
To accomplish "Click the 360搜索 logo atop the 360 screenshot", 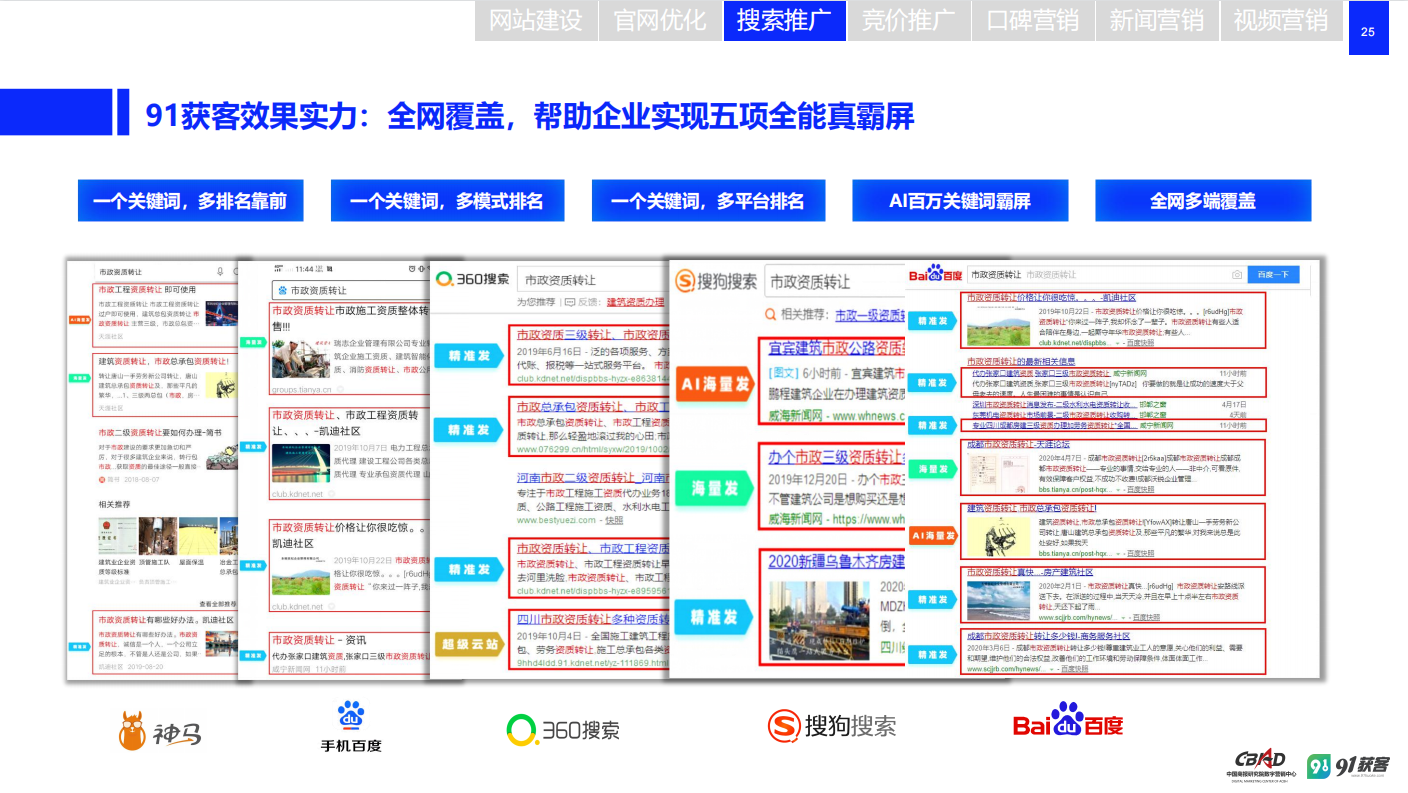I will click(472, 280).
